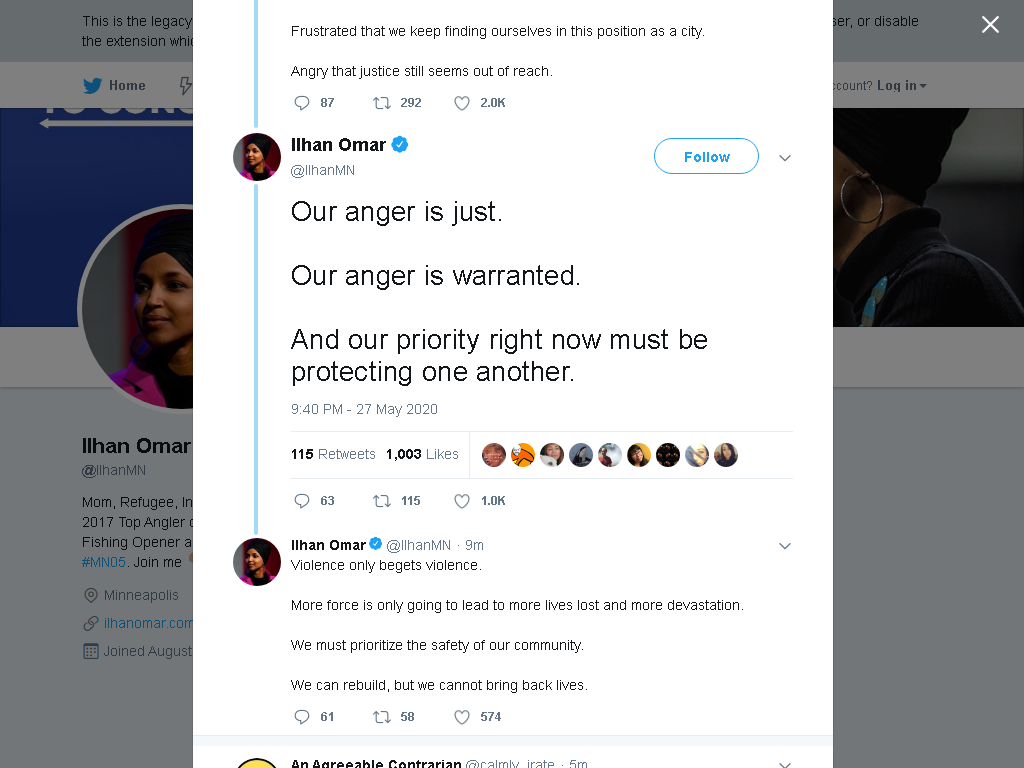Open the chevron menu on the 9m tweet
The image size is (1024, 768).
[x=785, y=546]
